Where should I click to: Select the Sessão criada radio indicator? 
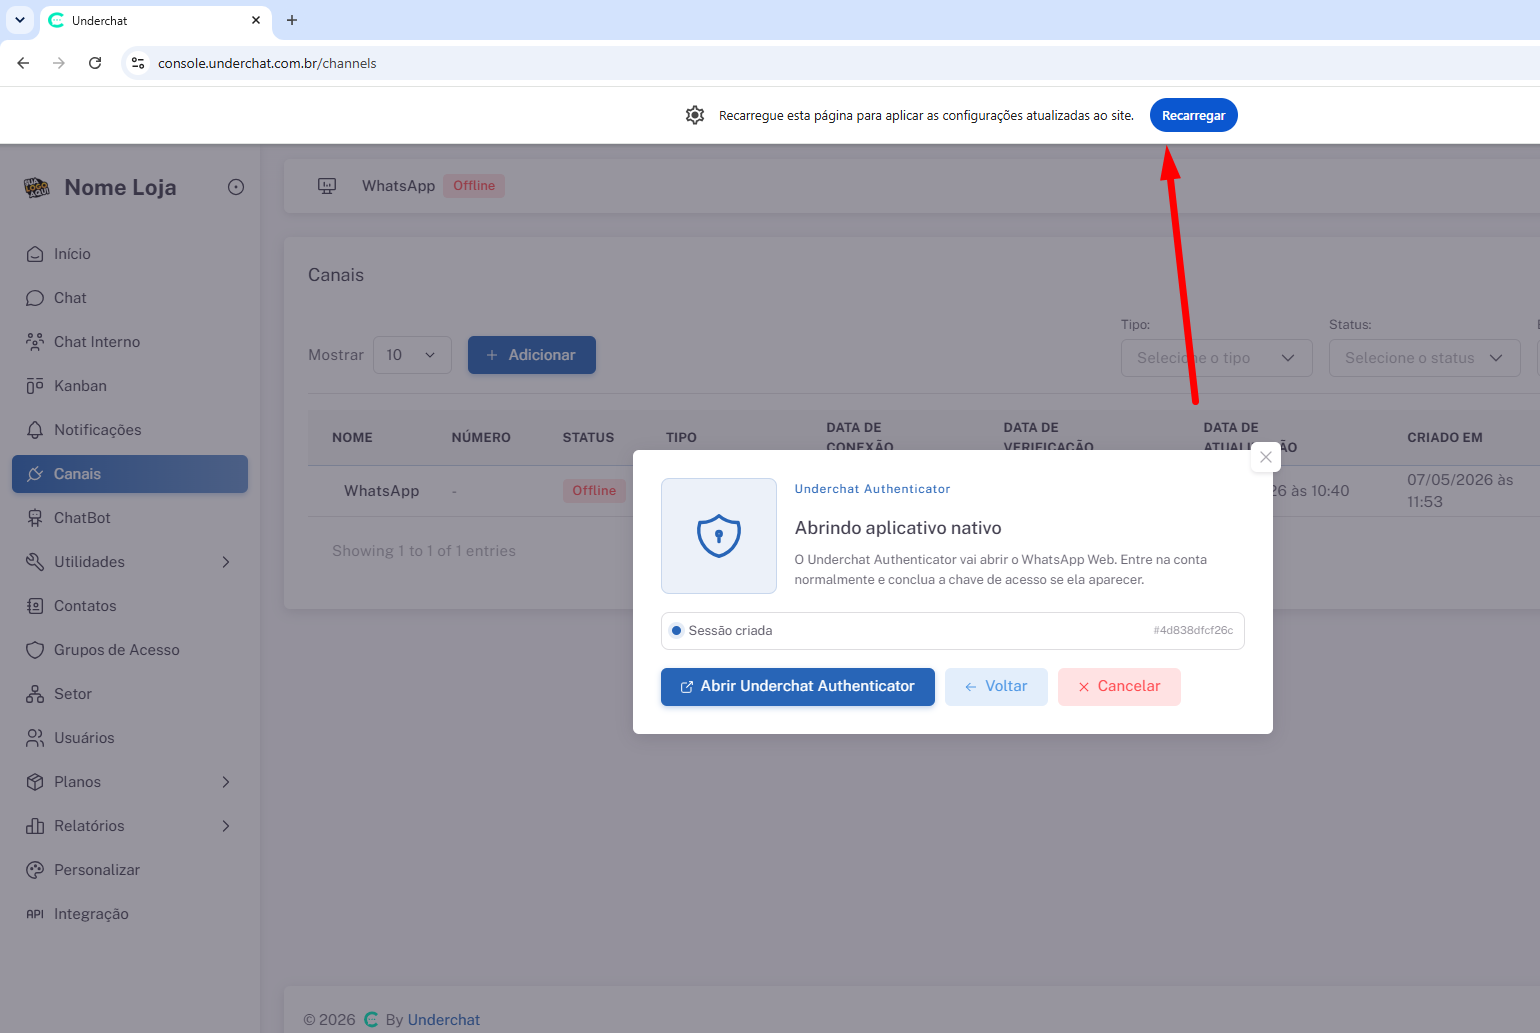click(x=677, y=631)
